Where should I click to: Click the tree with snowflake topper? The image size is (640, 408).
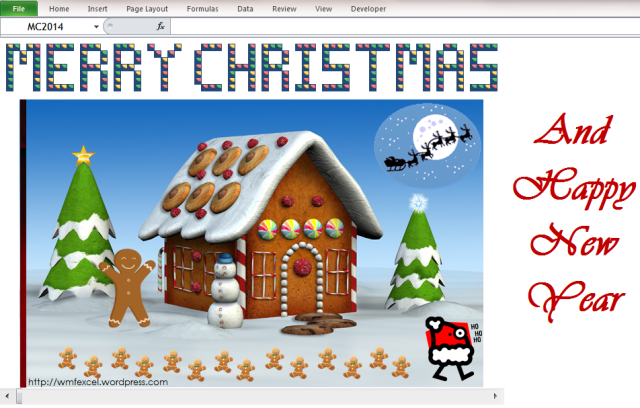click(x=416, y=253)
